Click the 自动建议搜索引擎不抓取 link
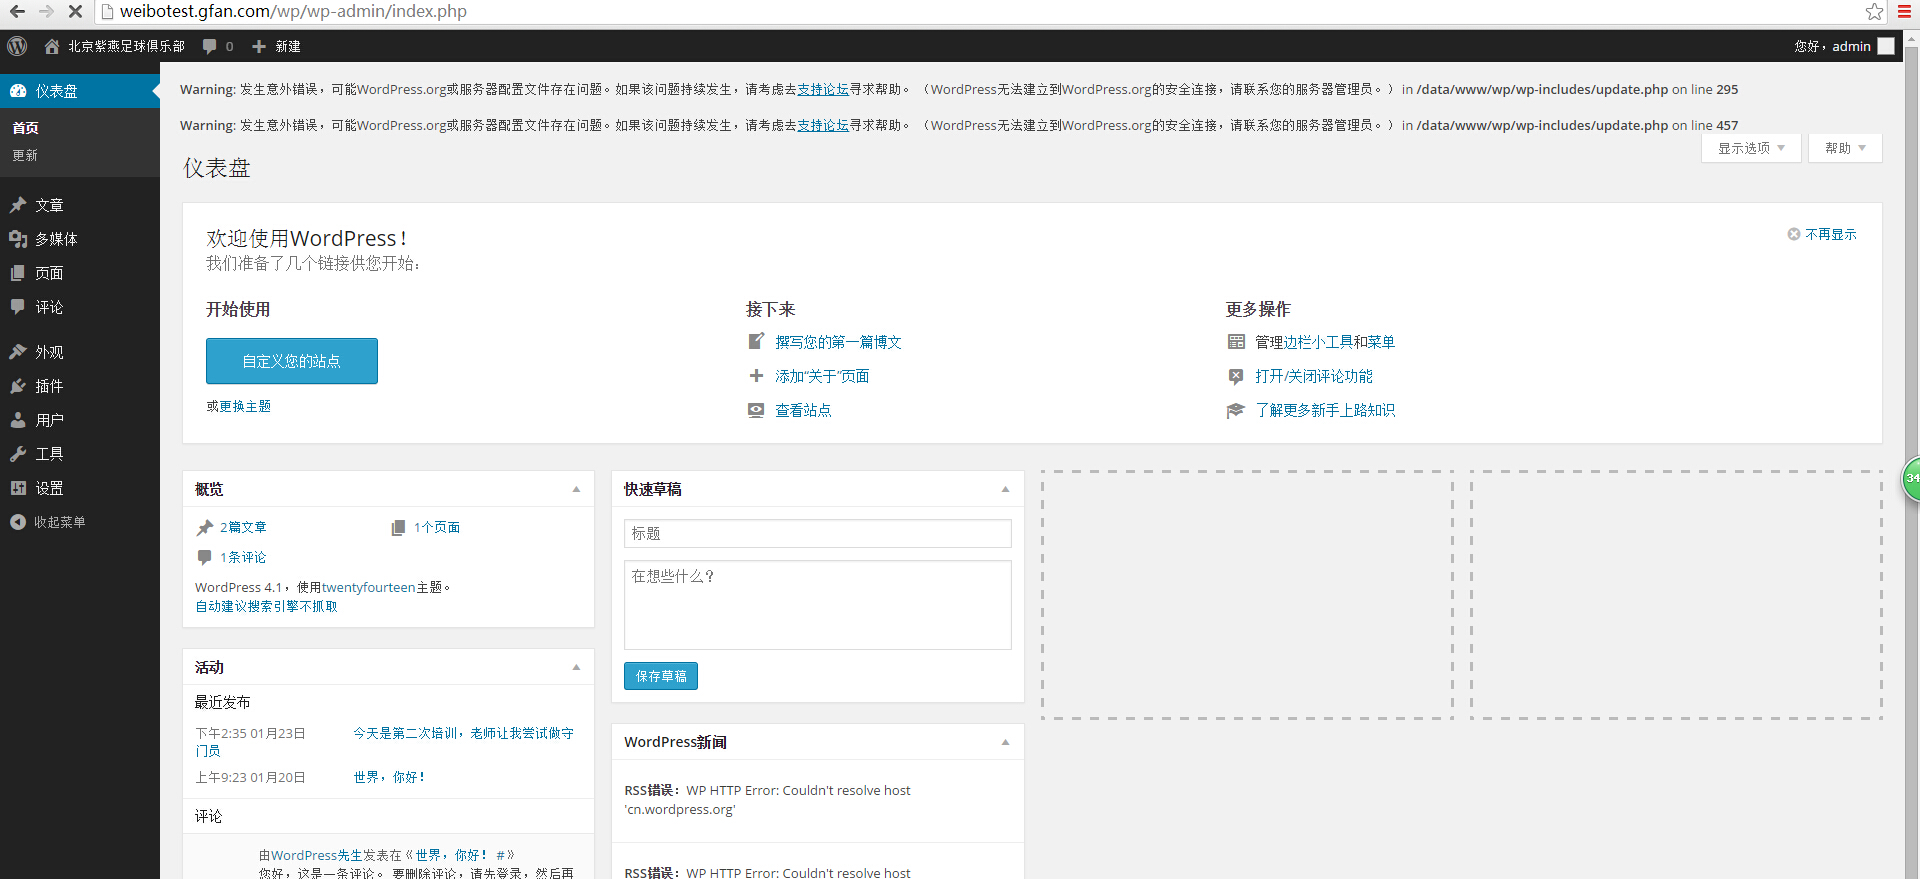Viewport: 1920px width, 879px height. (266, 606)
